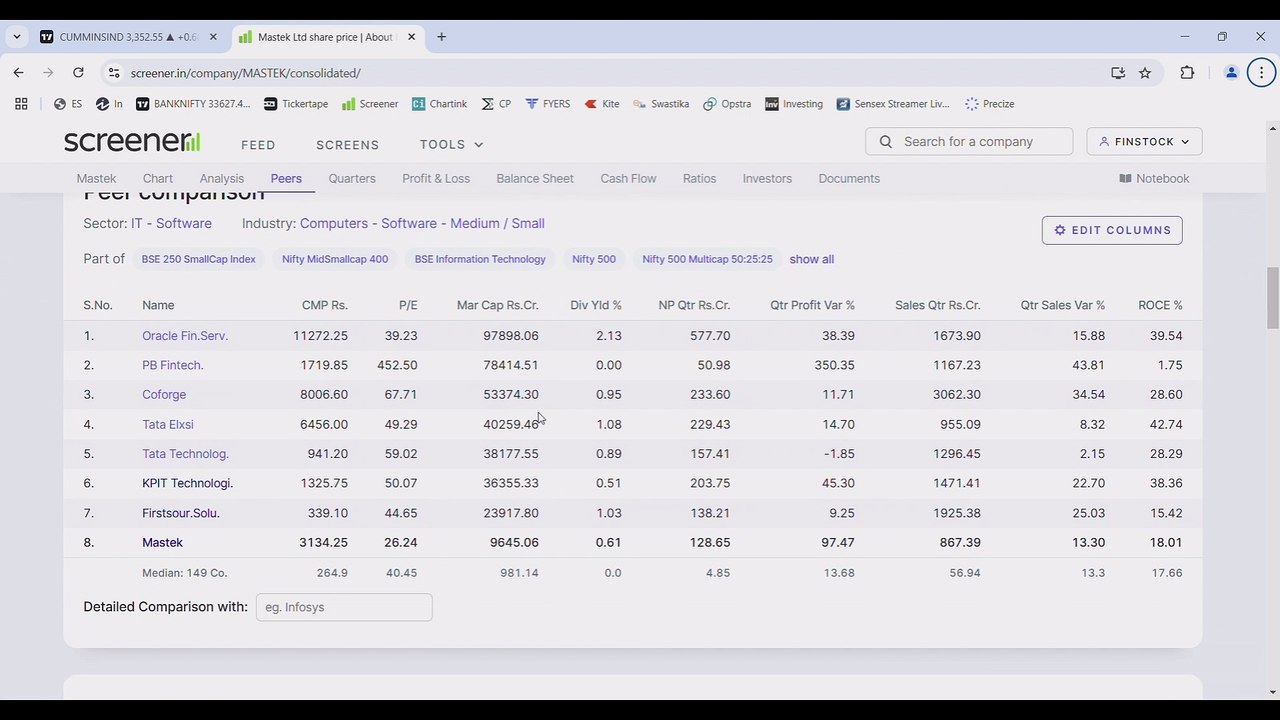Open the BSE Information Technology tag
Viewport: 1280px width, 720px height.
tap(480, 259)
